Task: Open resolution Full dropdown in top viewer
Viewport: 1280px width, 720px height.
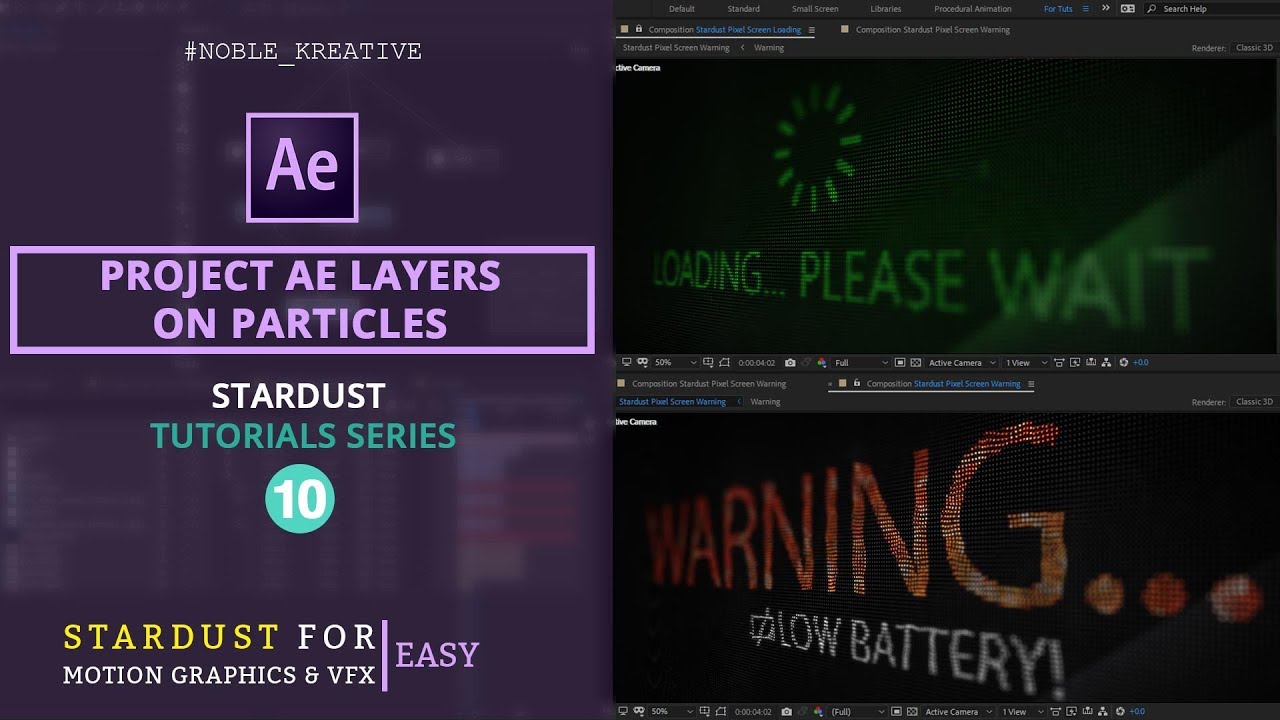Action: [860, 363]
